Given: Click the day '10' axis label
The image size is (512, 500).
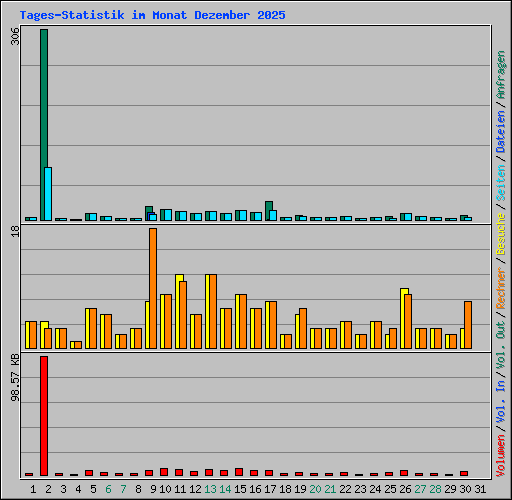Looking at the screenshot, I should tap(165, 489).
